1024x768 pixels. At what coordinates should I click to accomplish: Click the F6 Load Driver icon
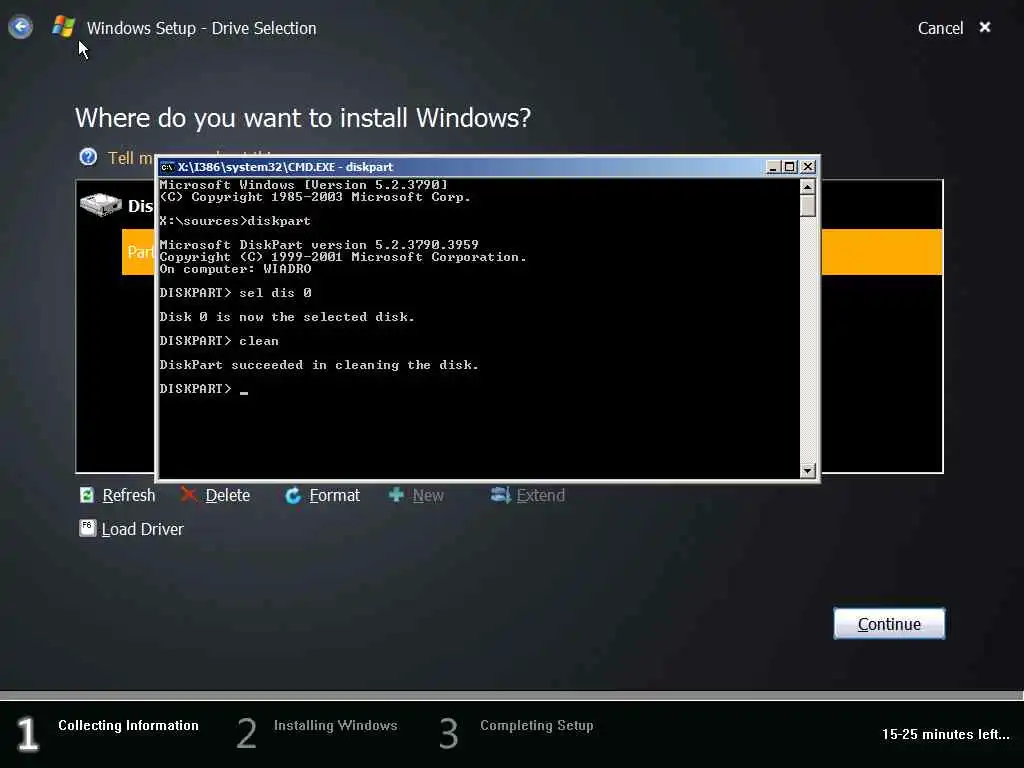tap(88, 528)
